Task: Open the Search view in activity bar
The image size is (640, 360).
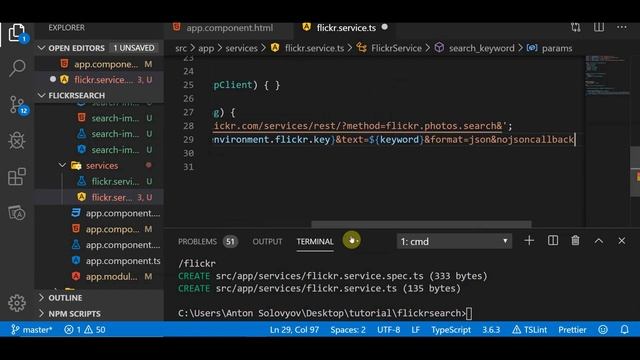Action: pyautogui.click(x=17, y=68)
